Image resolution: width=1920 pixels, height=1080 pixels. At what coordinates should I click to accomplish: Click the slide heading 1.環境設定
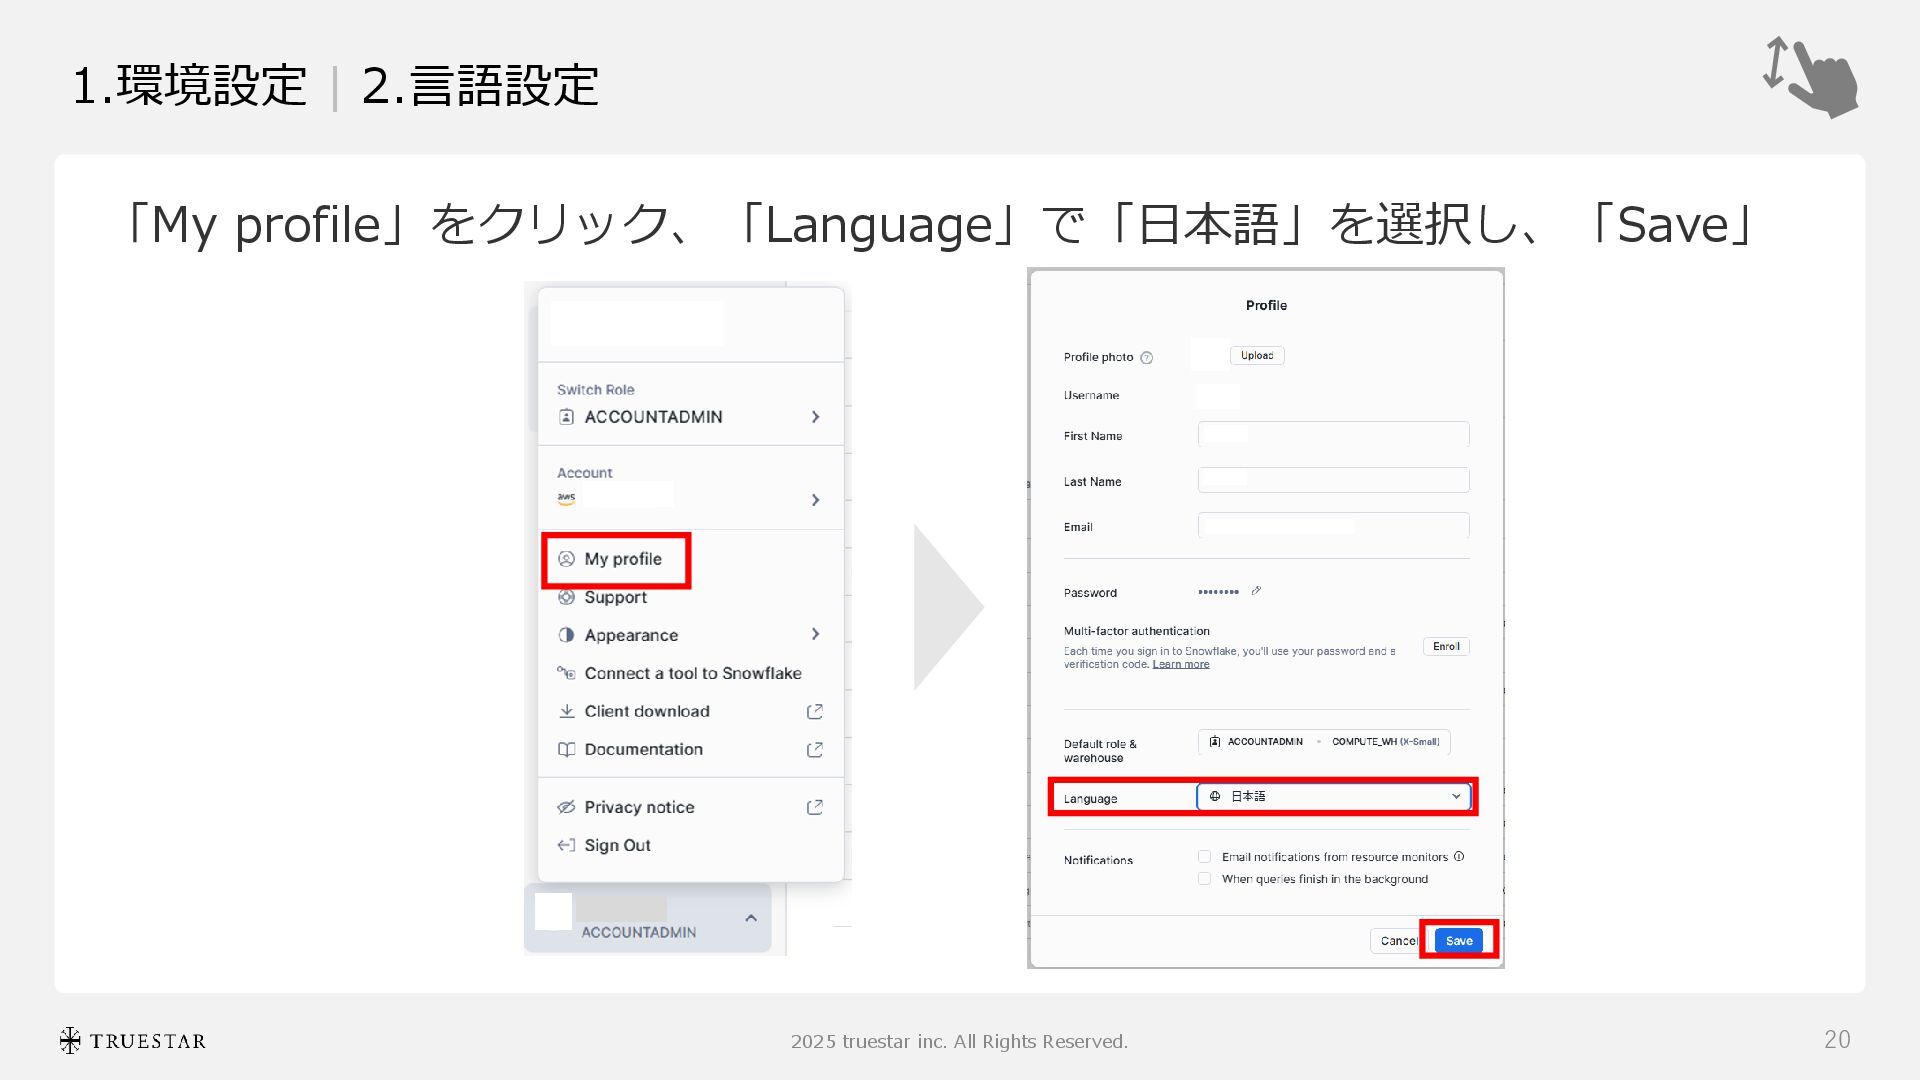click(x=190, y=85)
